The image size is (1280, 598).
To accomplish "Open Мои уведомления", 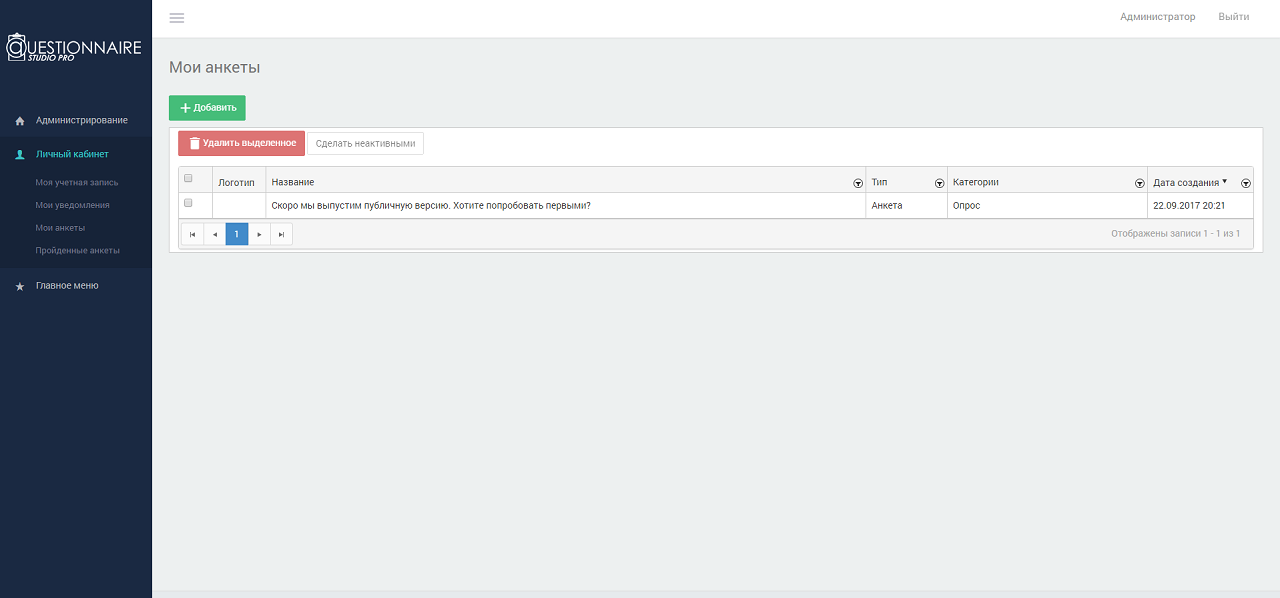I will tap(72, 205).
